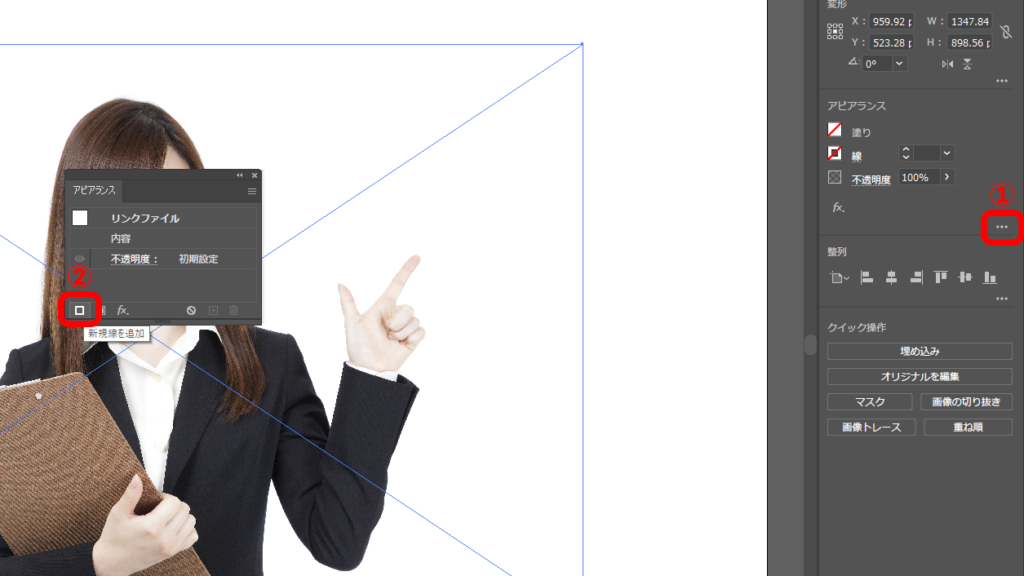Click the W width field 1347.84

pos(969,22)
